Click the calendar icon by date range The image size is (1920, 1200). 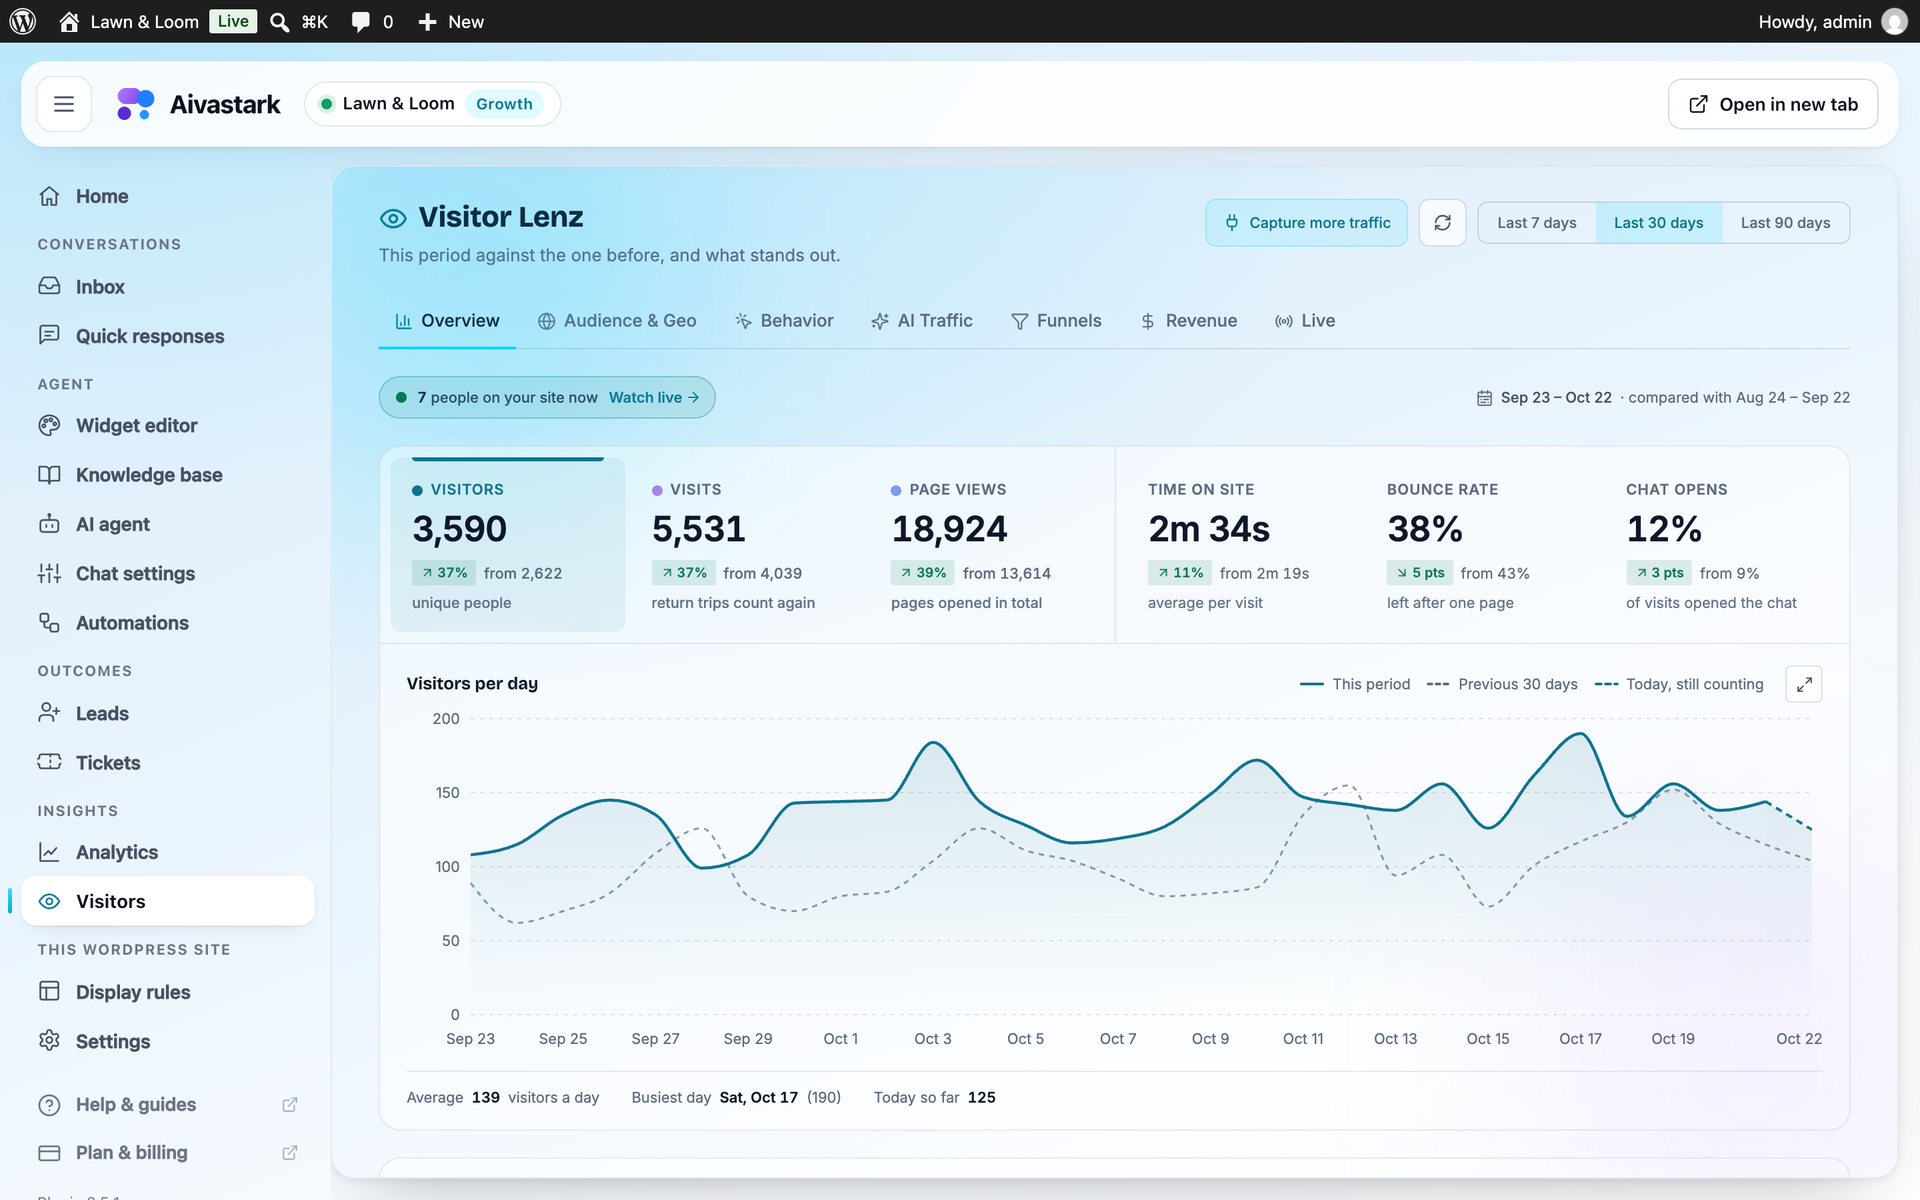tap(1484, 398)
